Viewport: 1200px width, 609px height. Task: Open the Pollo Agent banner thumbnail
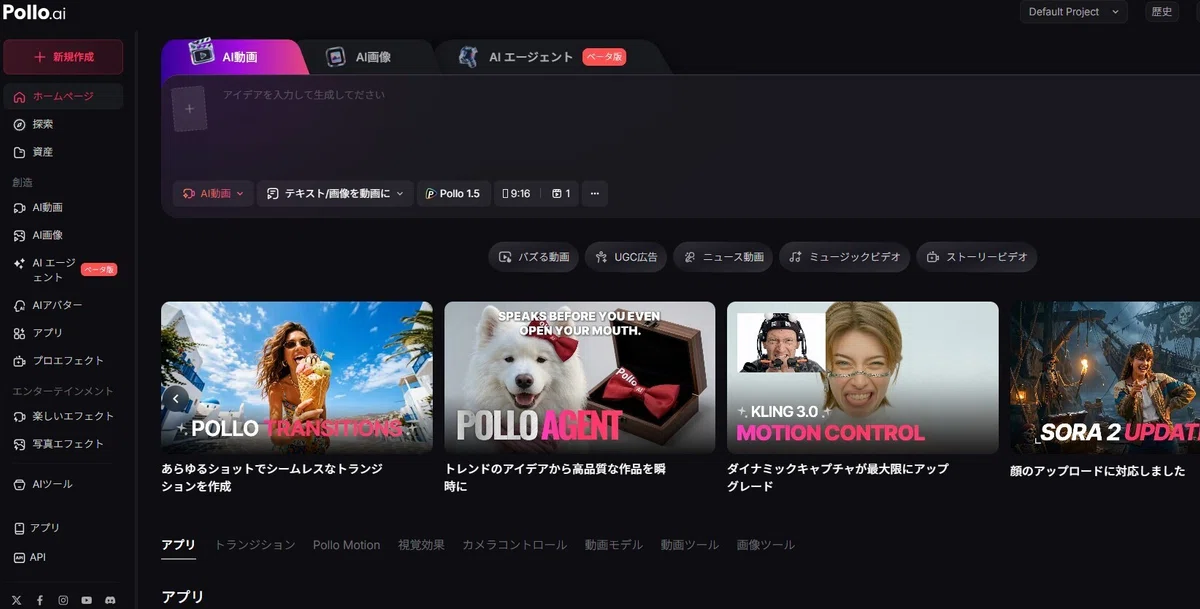[x=580, y=378]
